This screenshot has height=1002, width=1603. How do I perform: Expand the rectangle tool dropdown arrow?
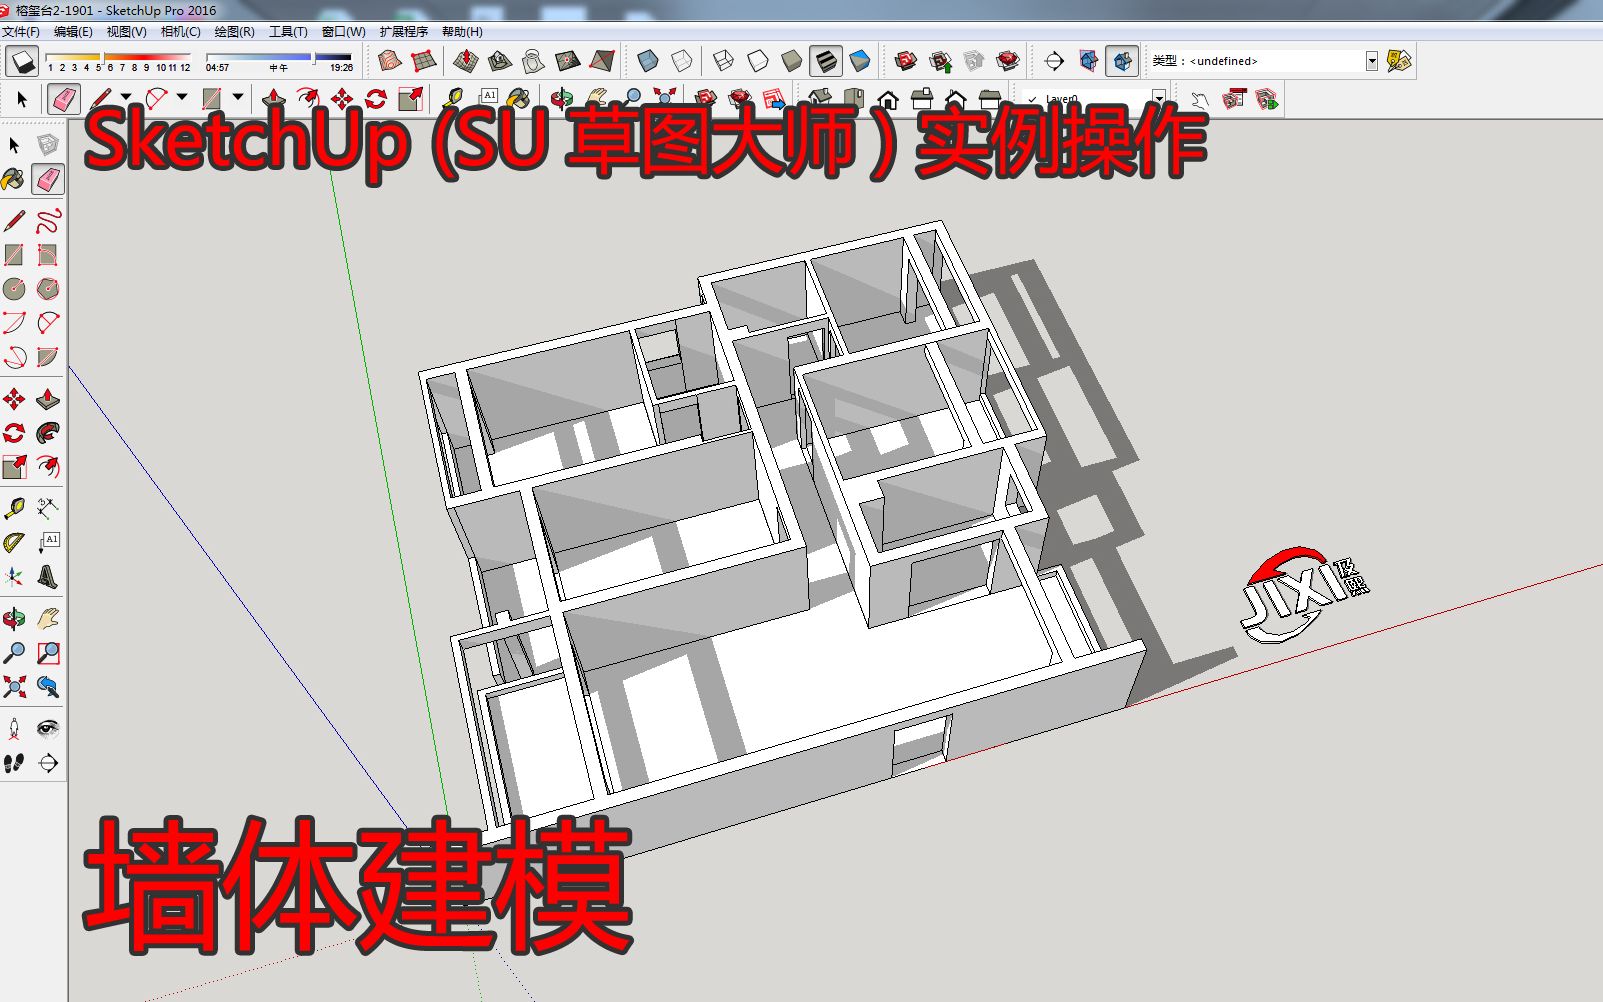tap(238, 97)
